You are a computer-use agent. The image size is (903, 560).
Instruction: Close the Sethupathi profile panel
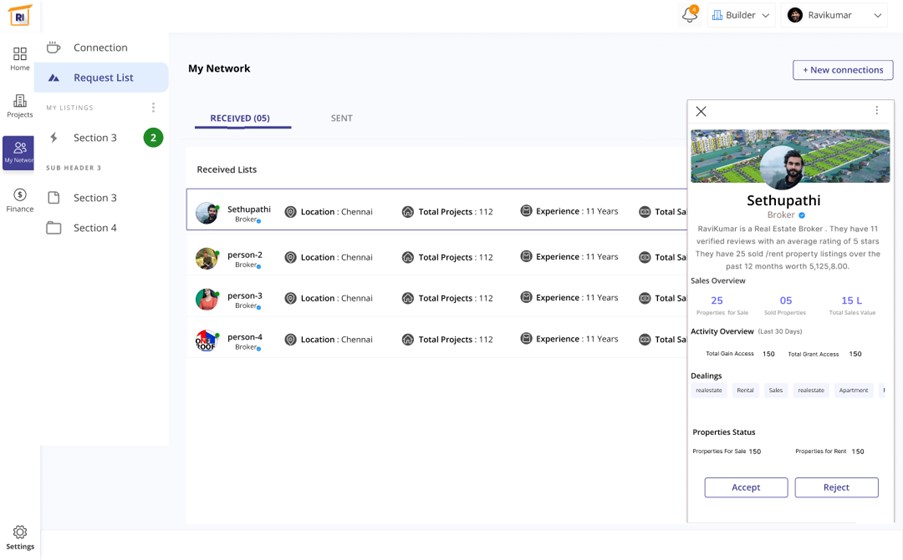coord(701,112)
